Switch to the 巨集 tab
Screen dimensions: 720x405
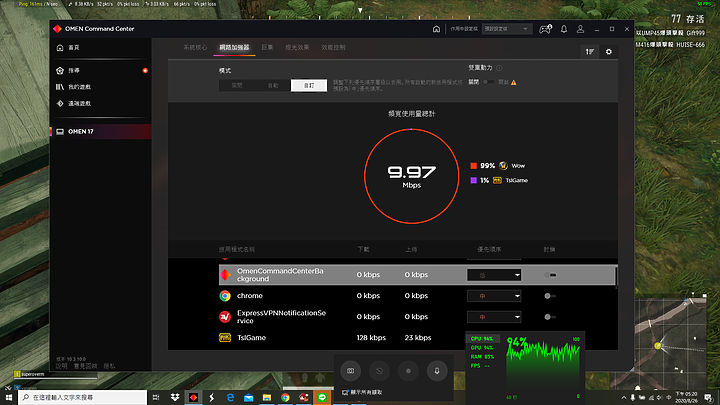tap(267, 47)
